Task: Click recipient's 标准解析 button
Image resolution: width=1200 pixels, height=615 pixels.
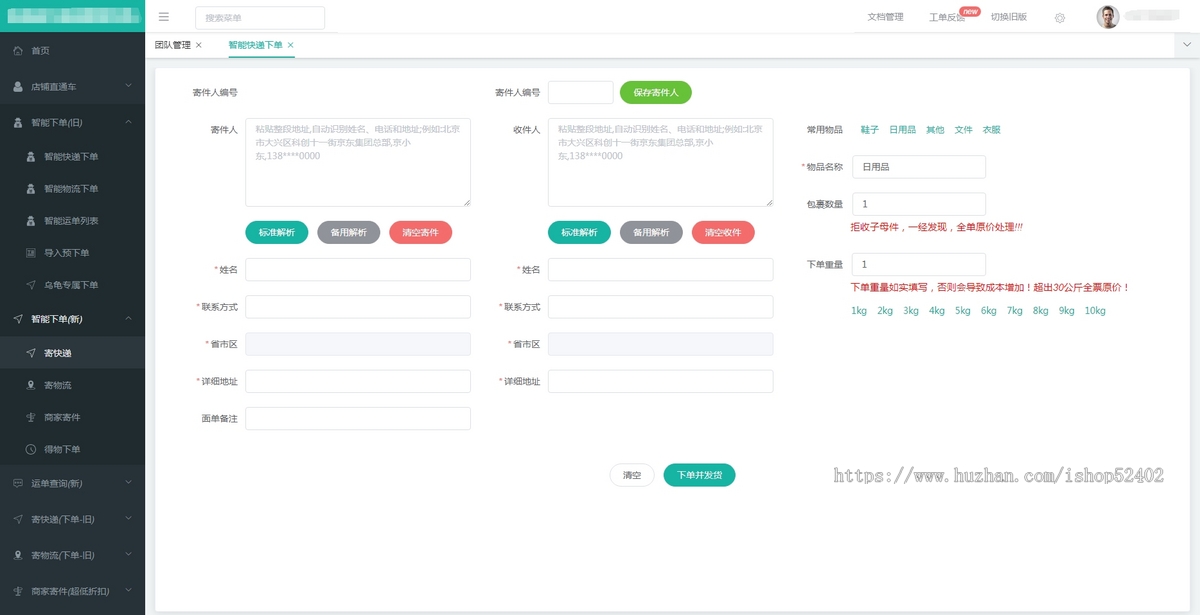Action: (x=579, y=232)
